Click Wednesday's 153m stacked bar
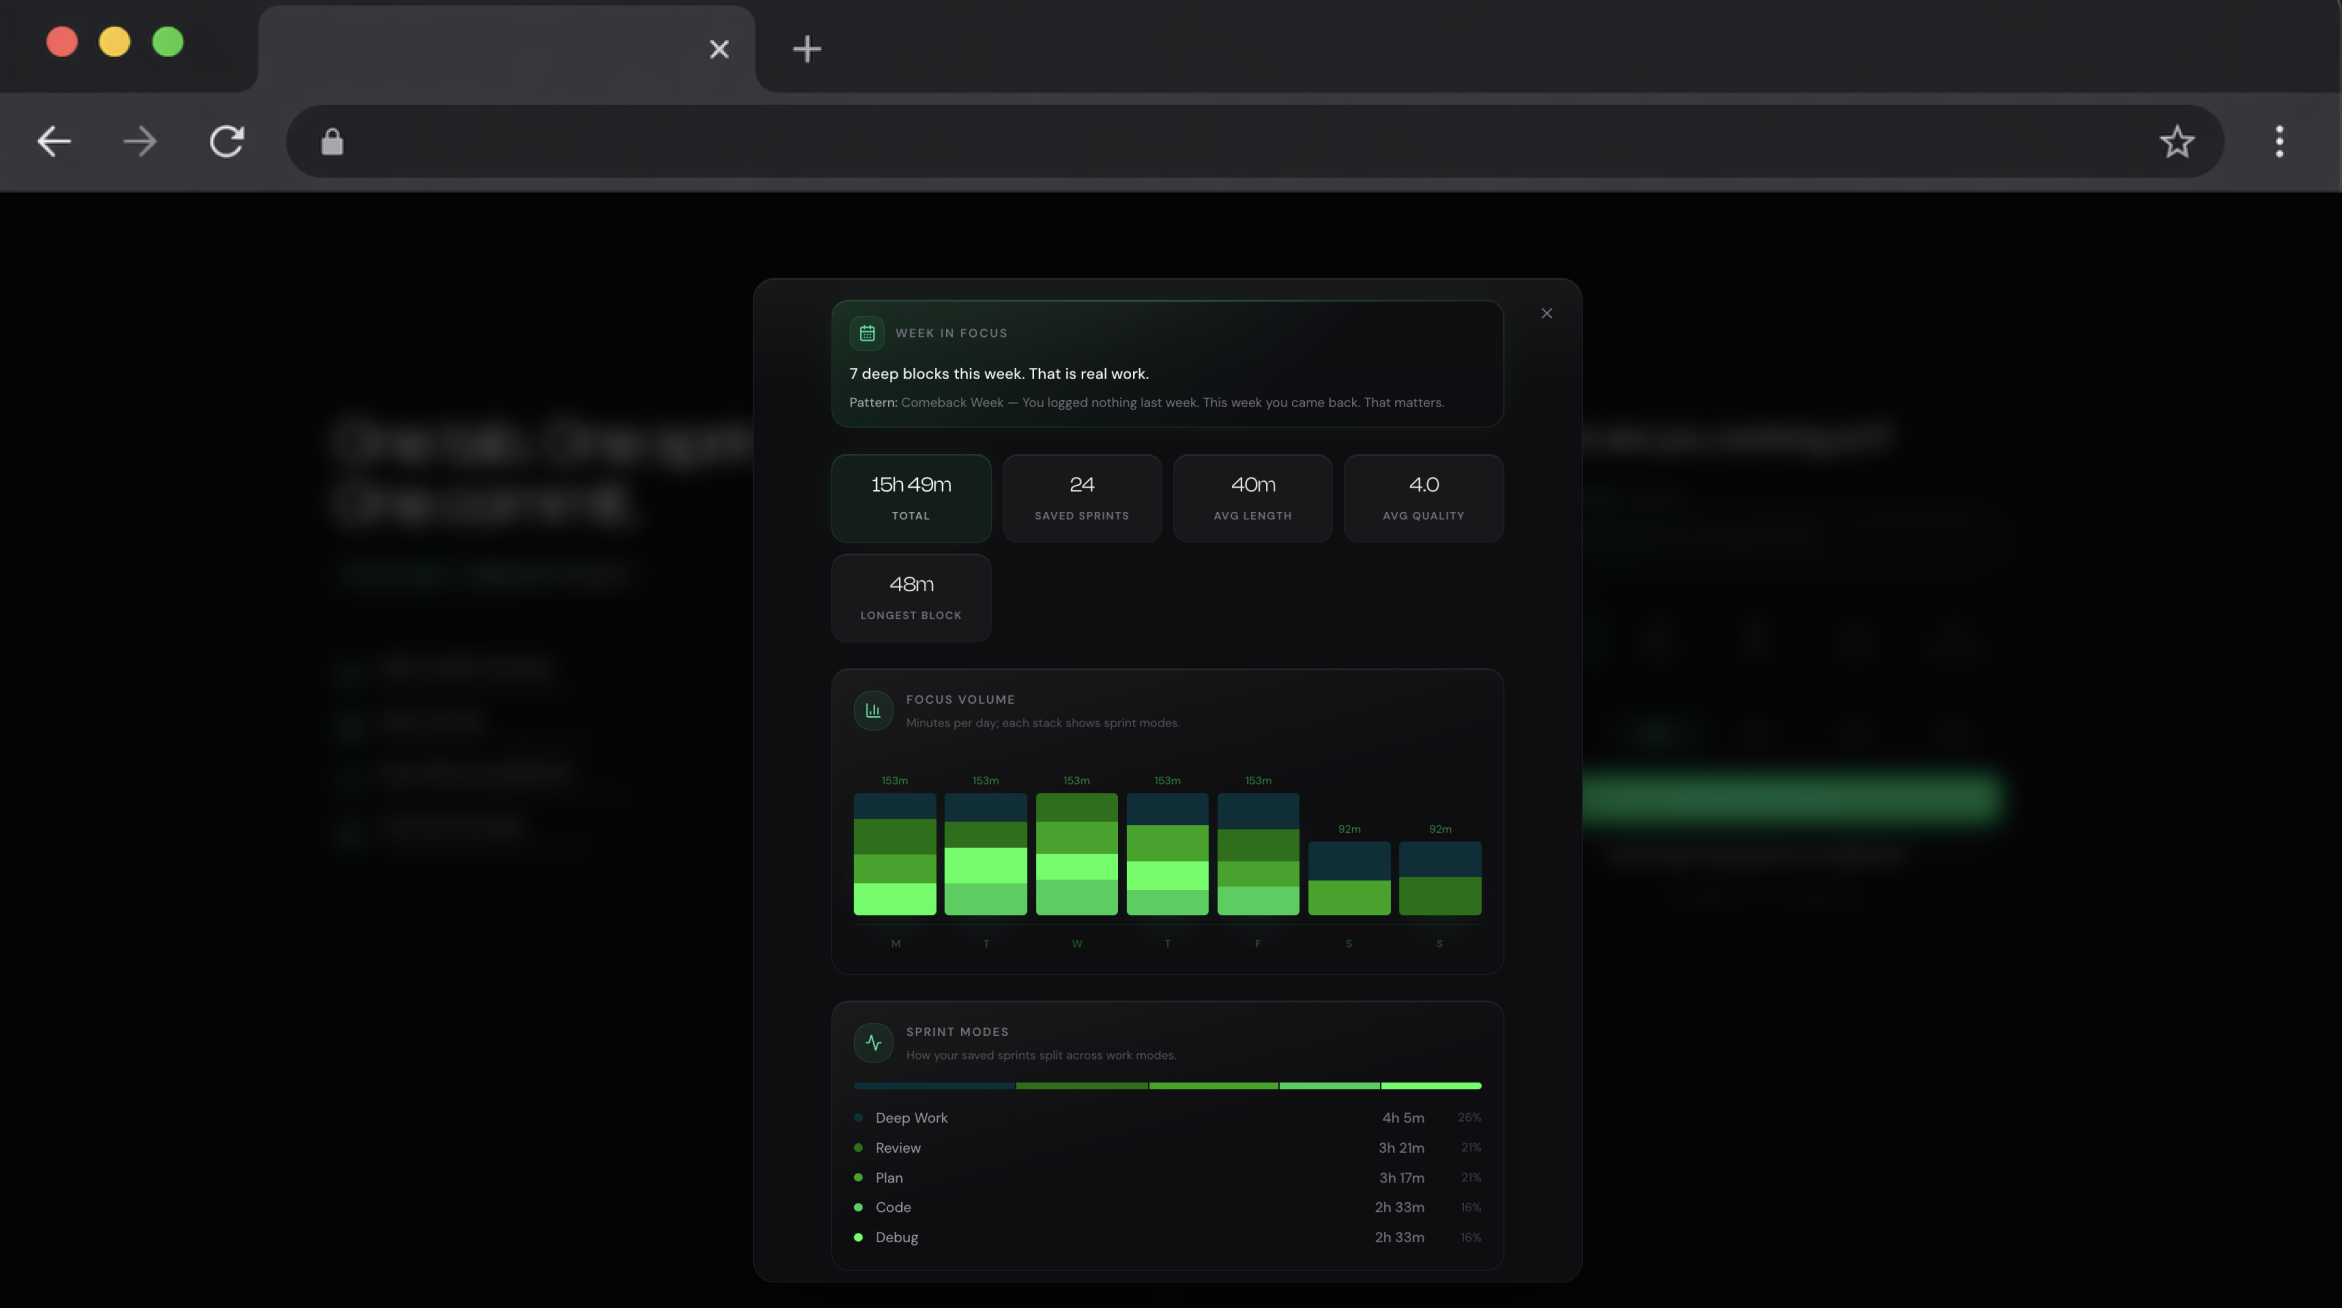Image resolution: width=2342 pixels, height=1308 pixels. pos(1076,853)
